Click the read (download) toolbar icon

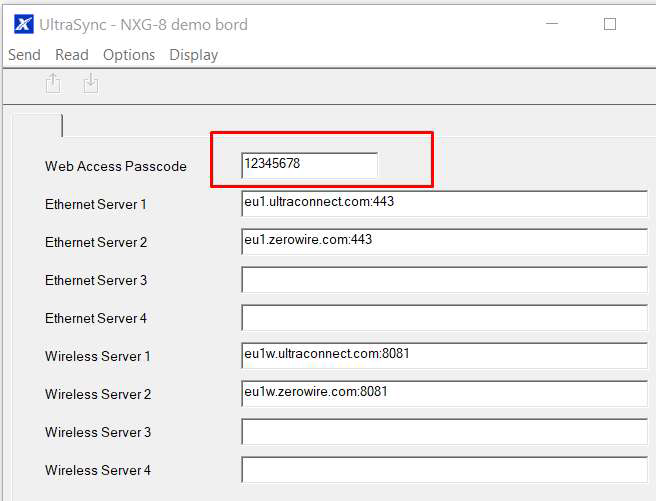tap(91, 84)
